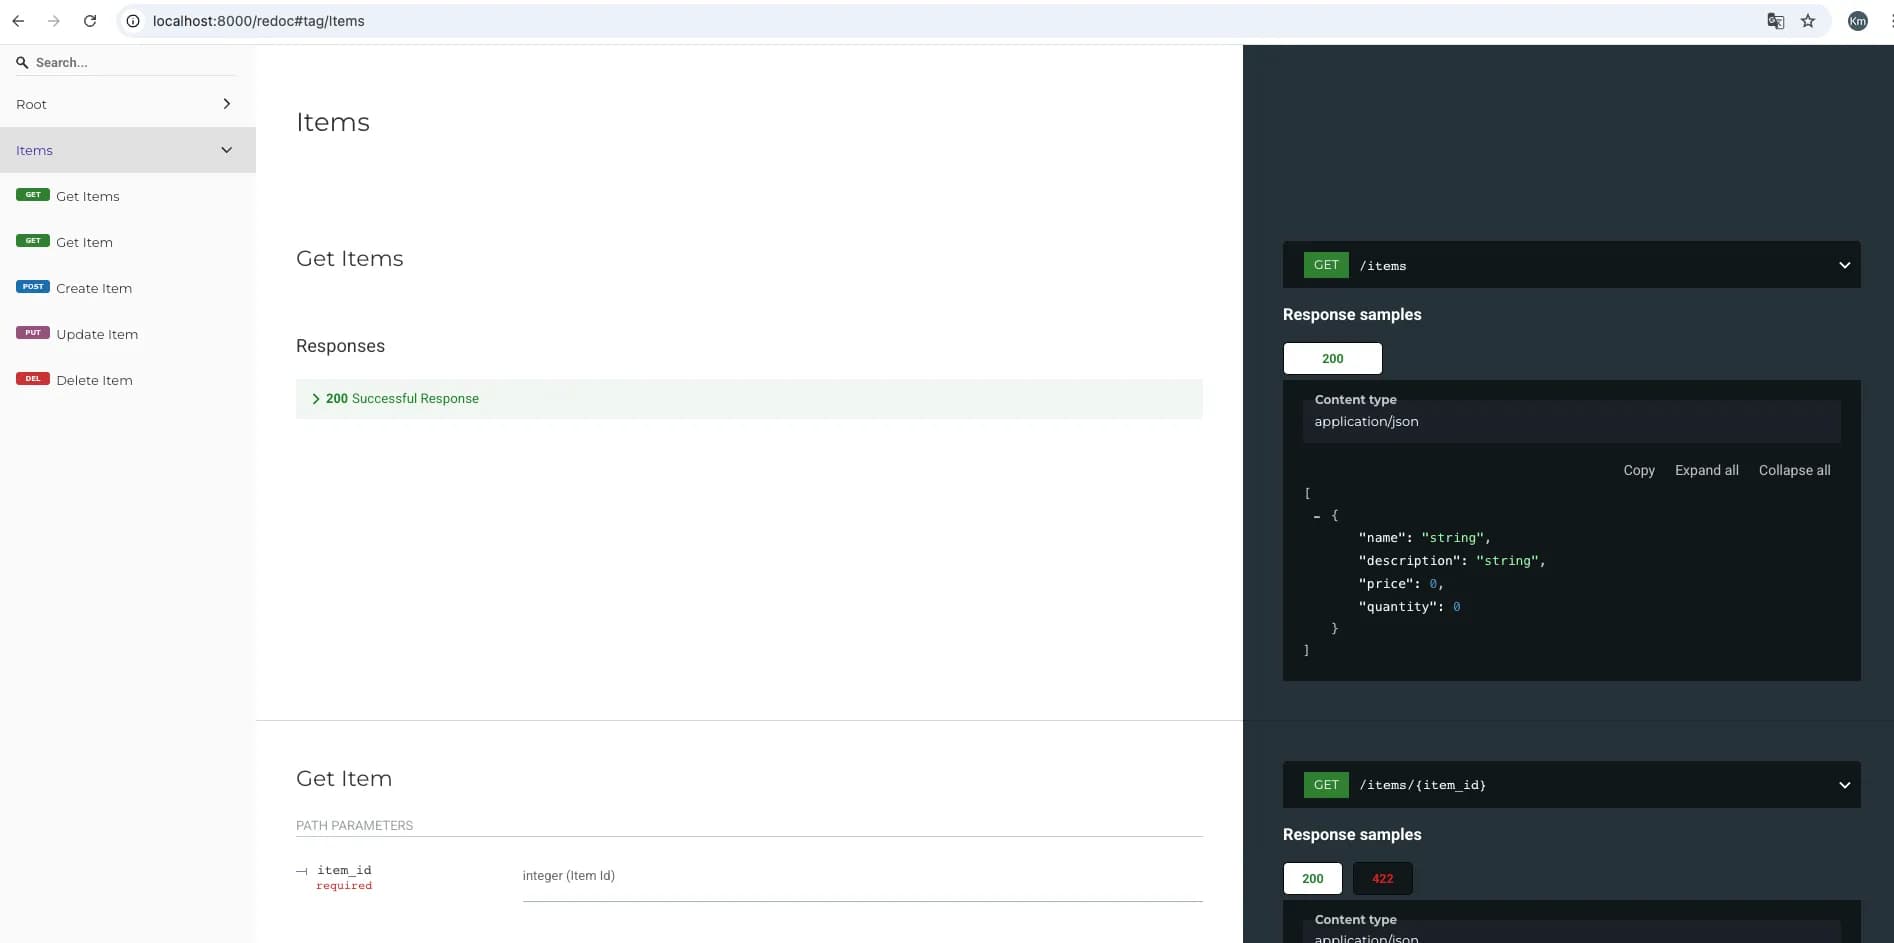The height and width of the screenshot is (943, 1894).
Task: Collapse the Items section chevron
Action: 227,150
